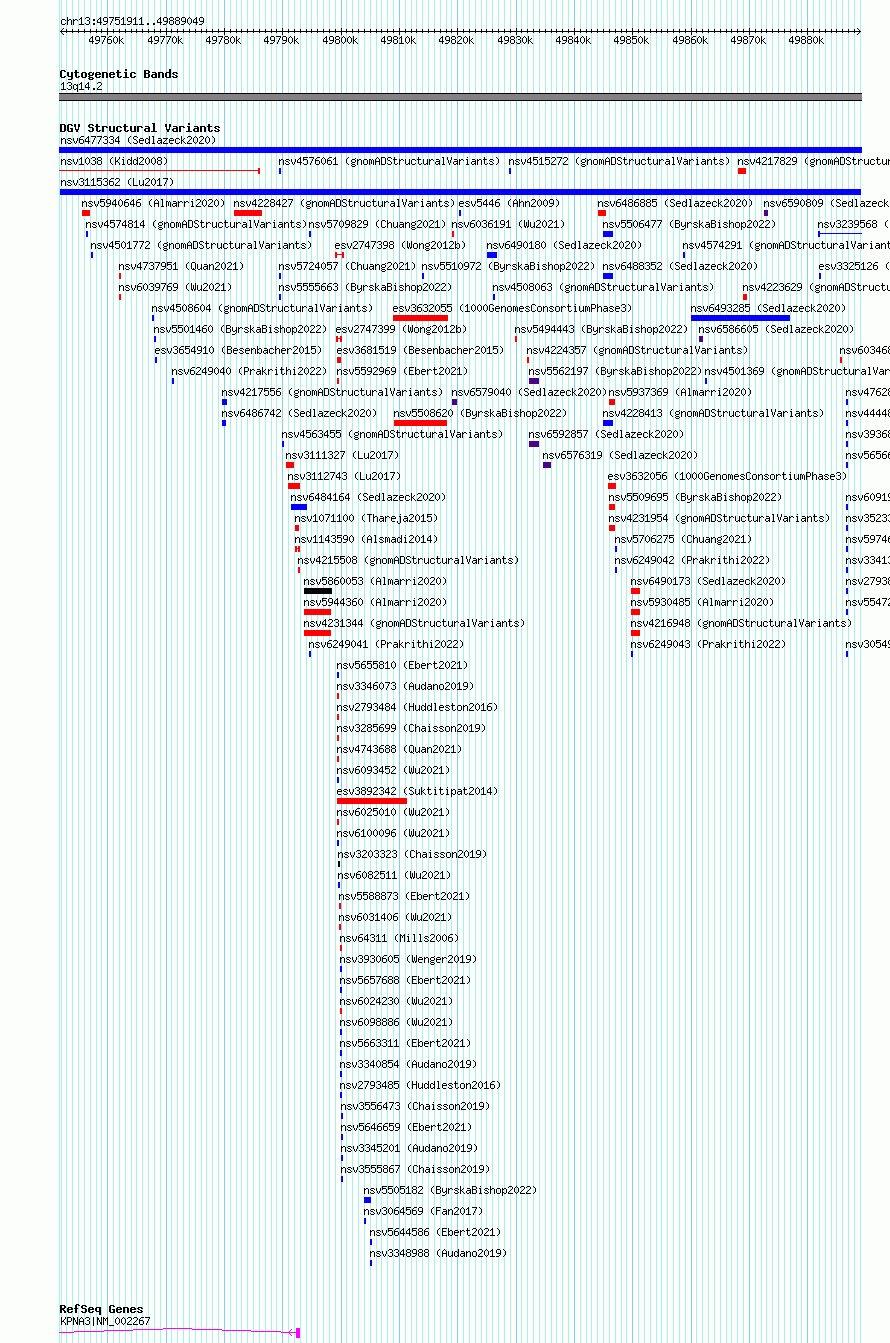Select nsv6249040 (Prakriti2022) variant
890x1343 pixels.
(249, 371)
